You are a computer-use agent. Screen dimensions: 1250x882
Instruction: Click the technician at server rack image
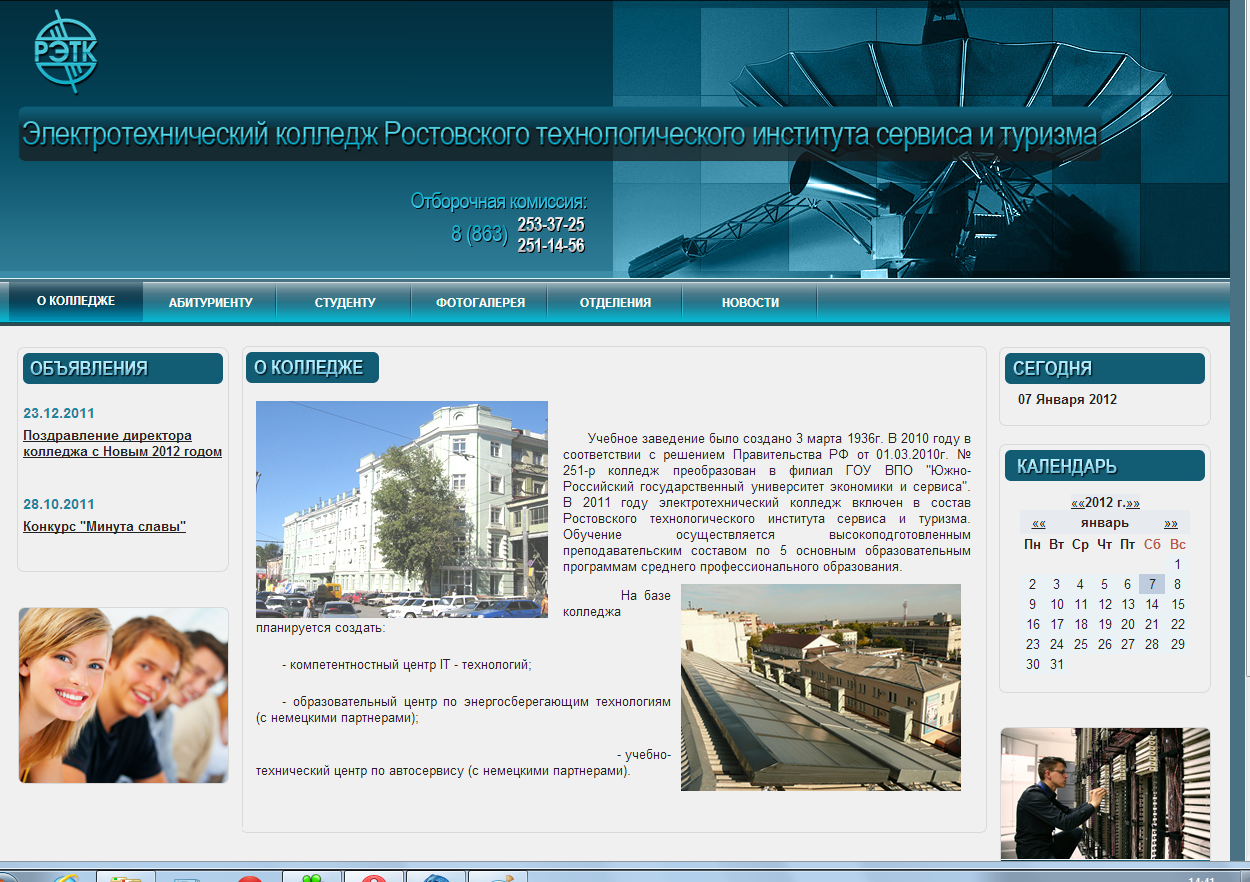(x=1105, y=793)
